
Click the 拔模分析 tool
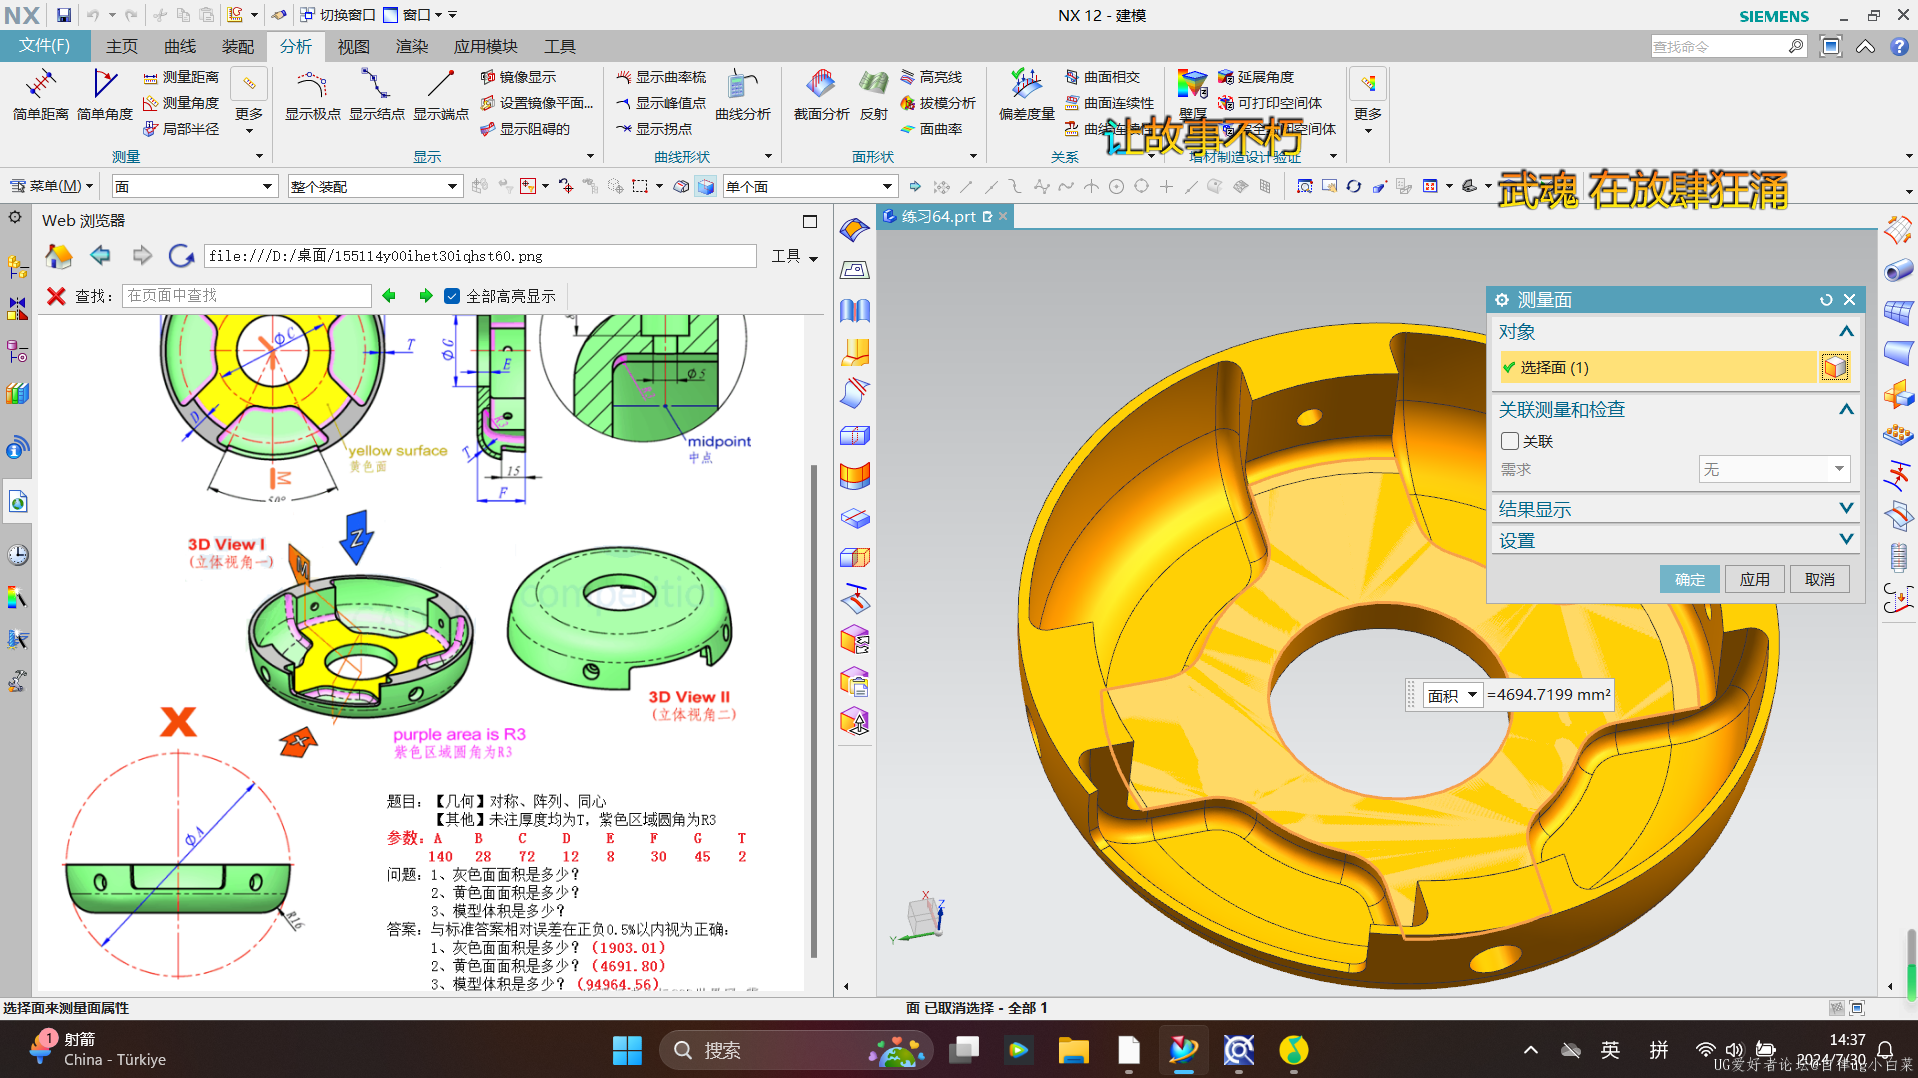[x=937, y=103]
